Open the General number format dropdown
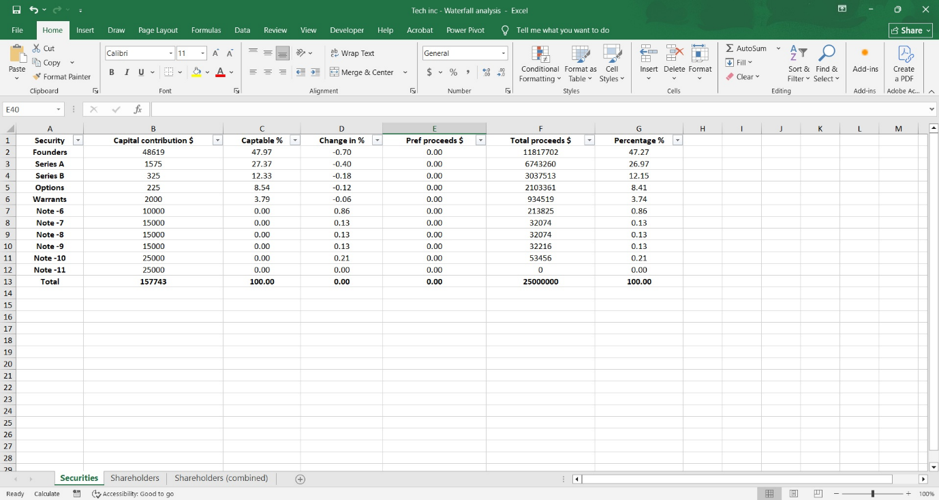This screenshot has width=939, height=500. click(503, 53)
